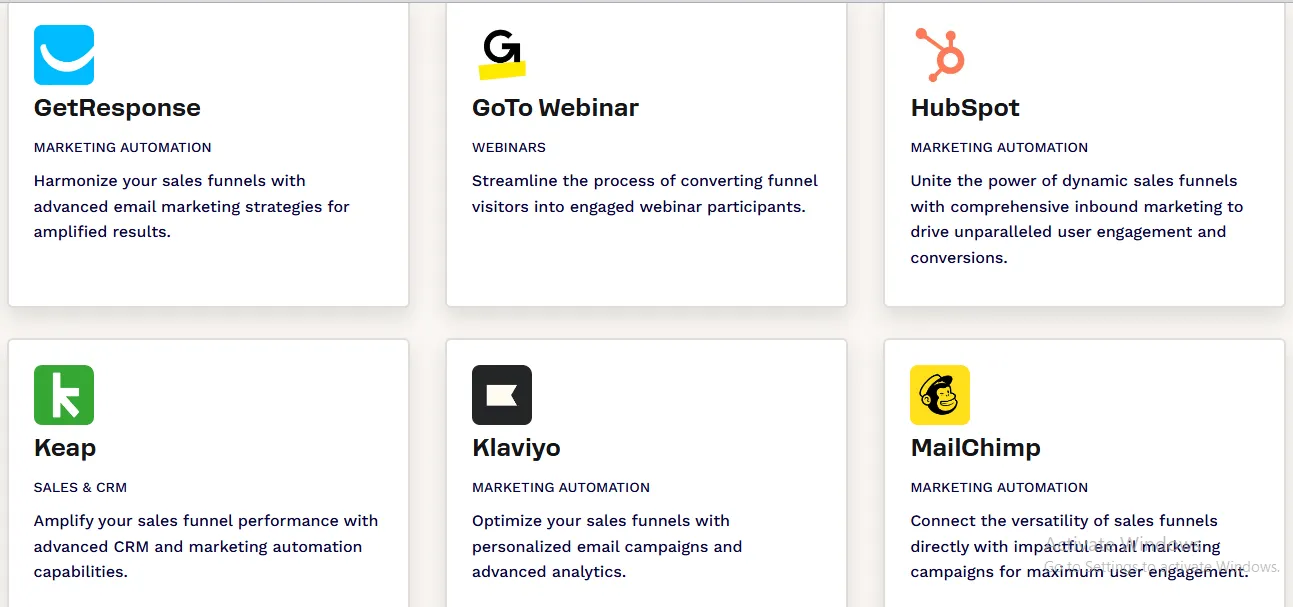The height and width of the screenshot is (607, 1293).
Task: Select the Webinars category label
Action: coord(509,148)
